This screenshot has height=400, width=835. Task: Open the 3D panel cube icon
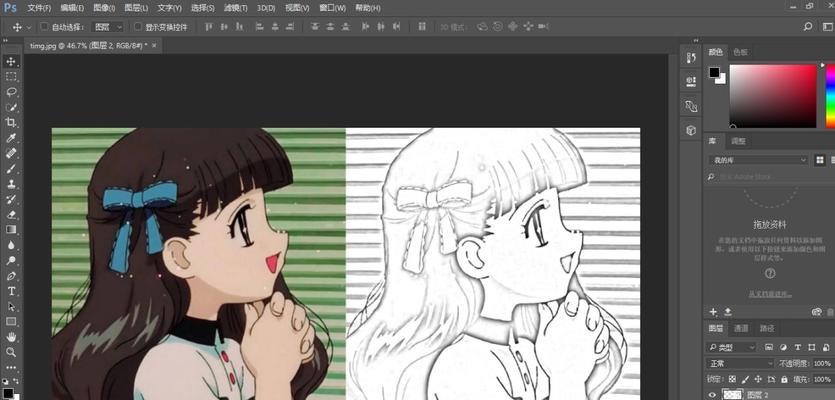point(691,130)
